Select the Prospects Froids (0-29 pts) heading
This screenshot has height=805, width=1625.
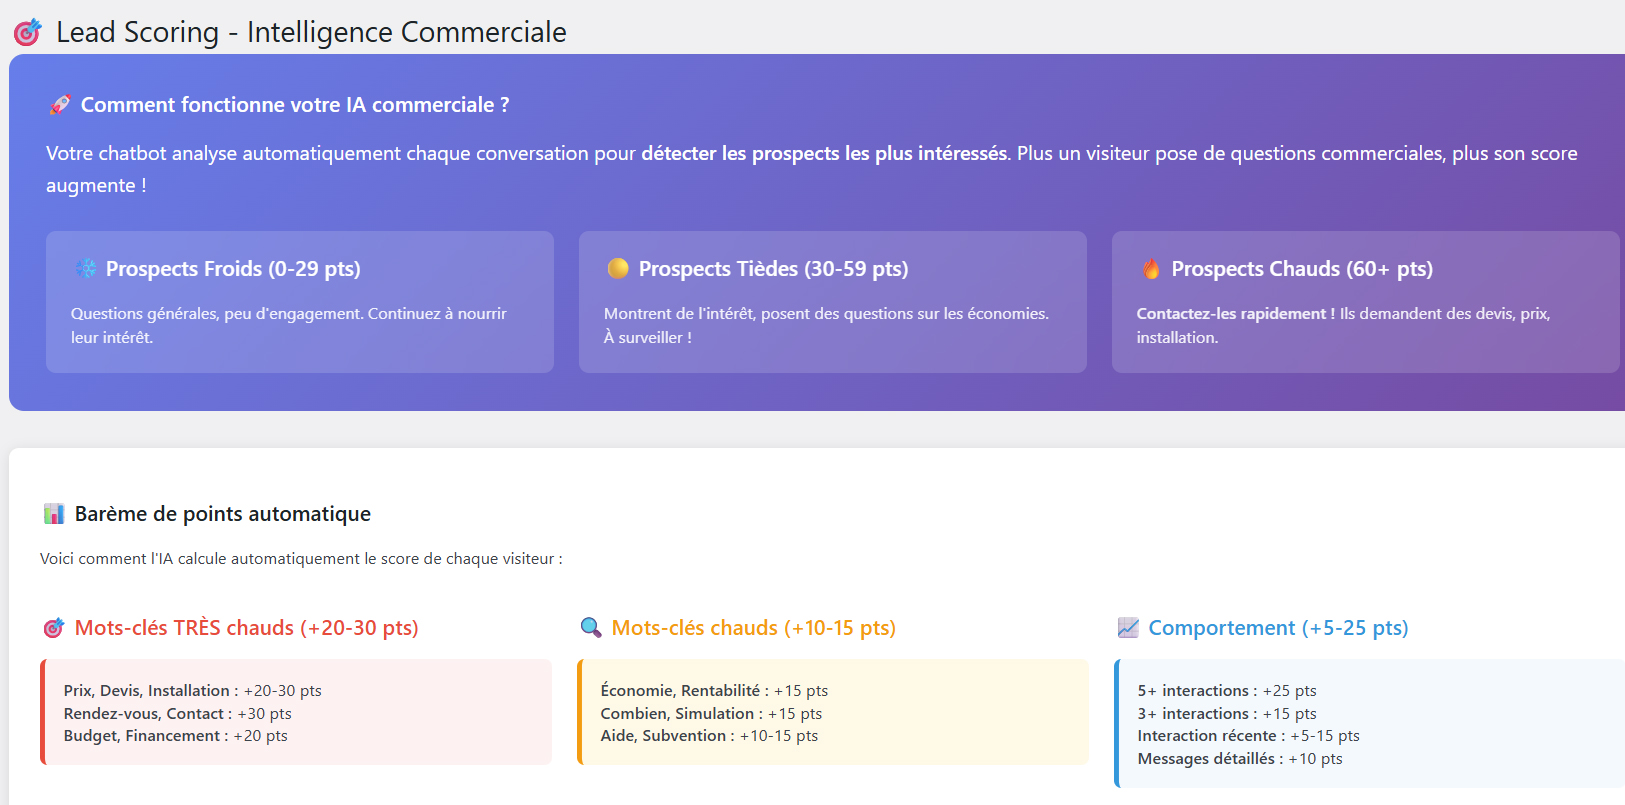[233, 269]
